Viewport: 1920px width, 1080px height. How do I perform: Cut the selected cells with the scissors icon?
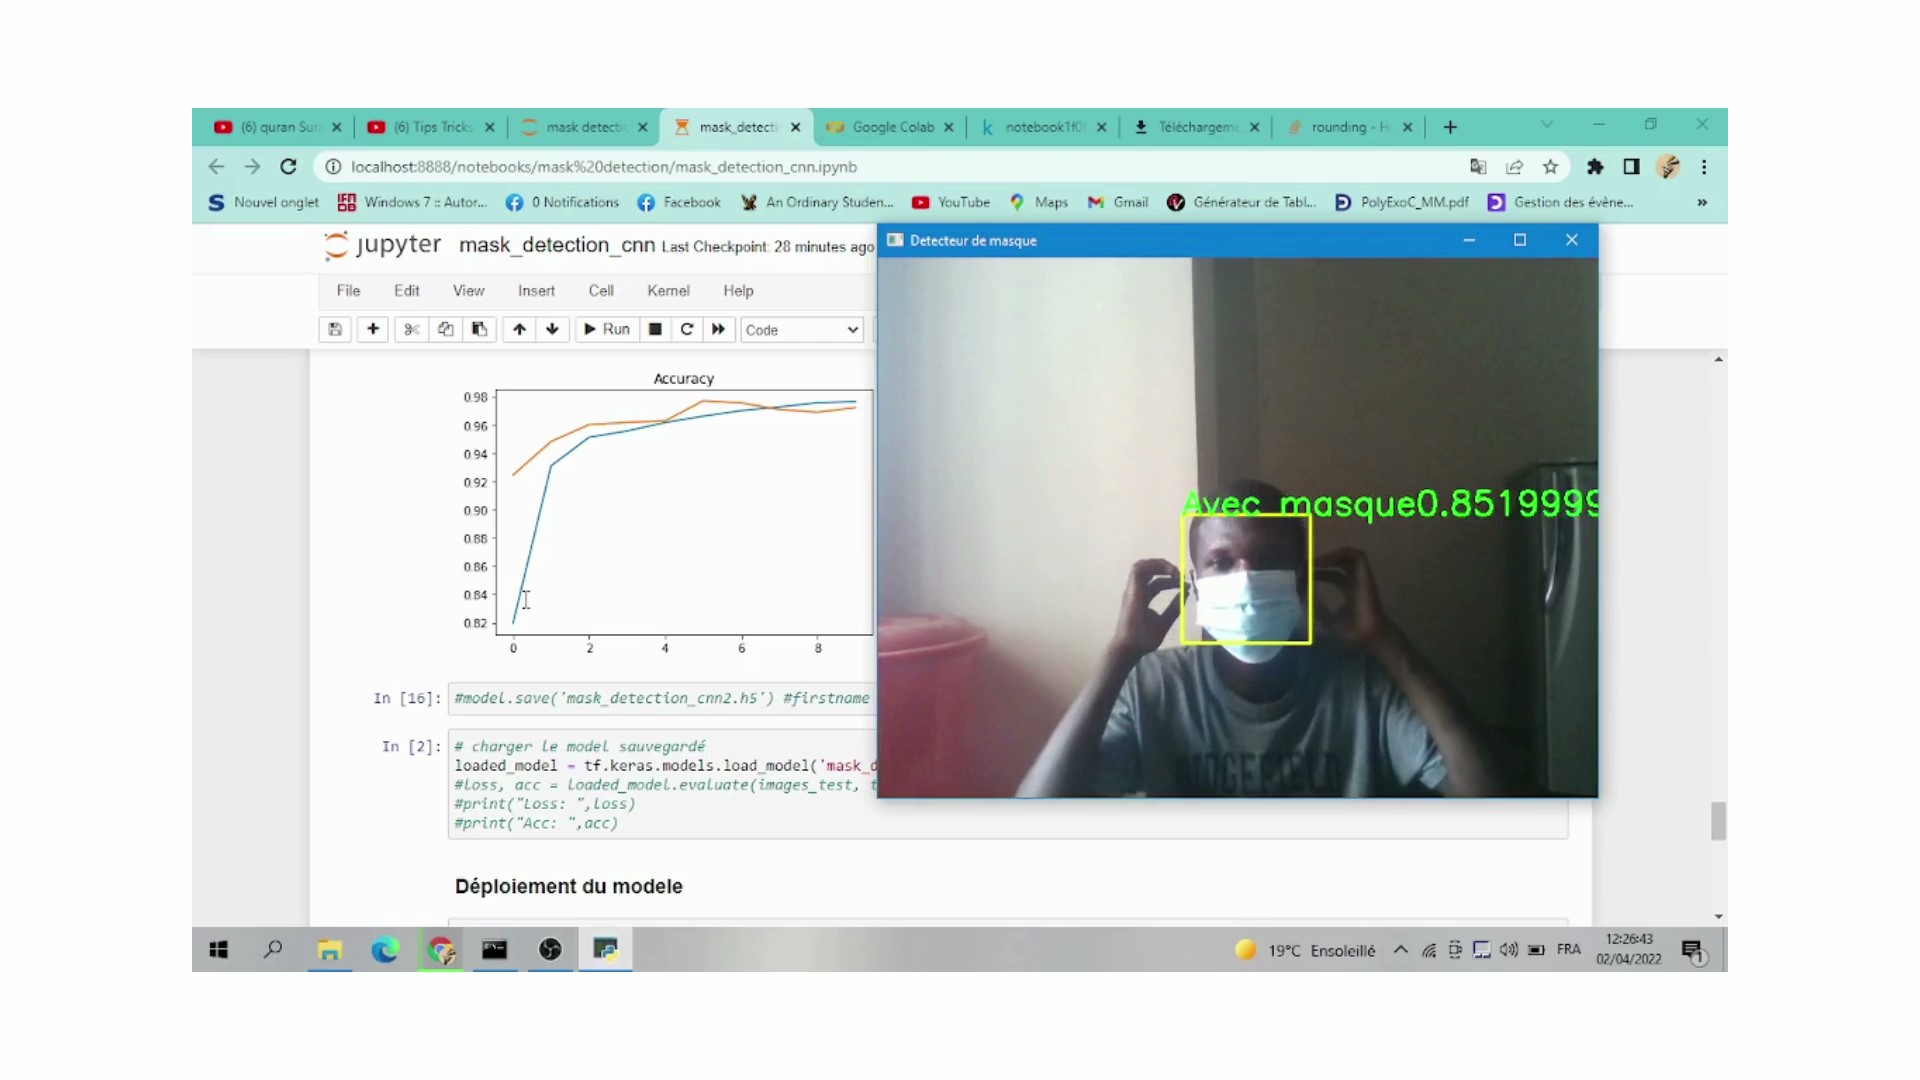click(411, 329)
